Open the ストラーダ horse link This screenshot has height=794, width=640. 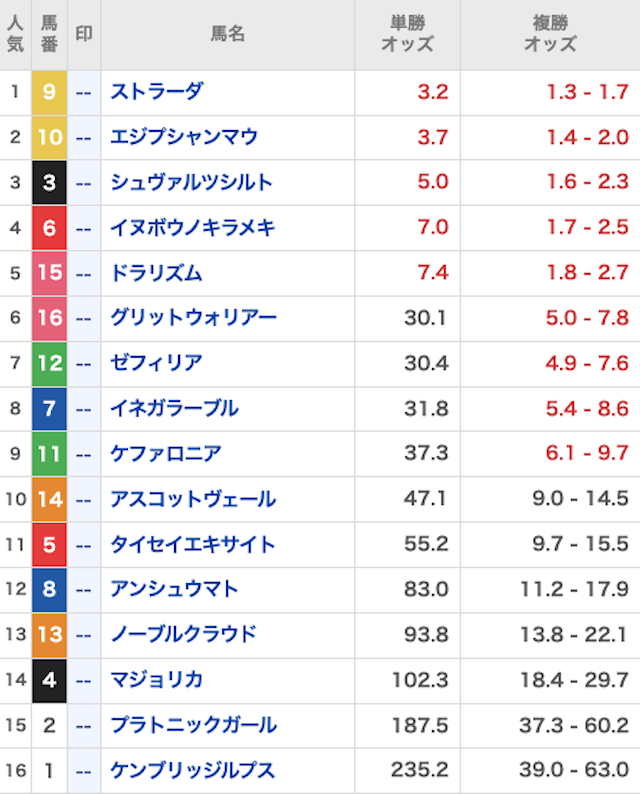[x=157, y=92]
